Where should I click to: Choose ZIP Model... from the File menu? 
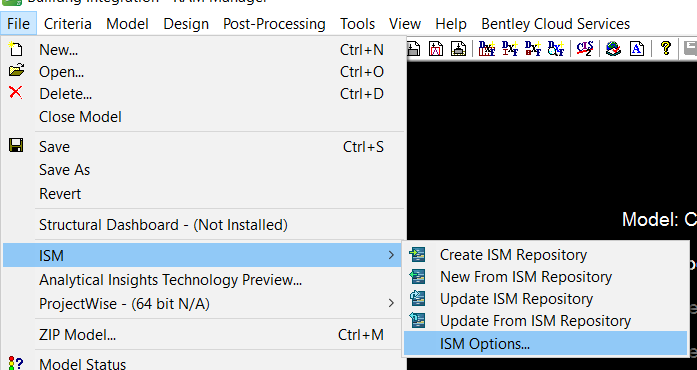click(x=204, y=334)
